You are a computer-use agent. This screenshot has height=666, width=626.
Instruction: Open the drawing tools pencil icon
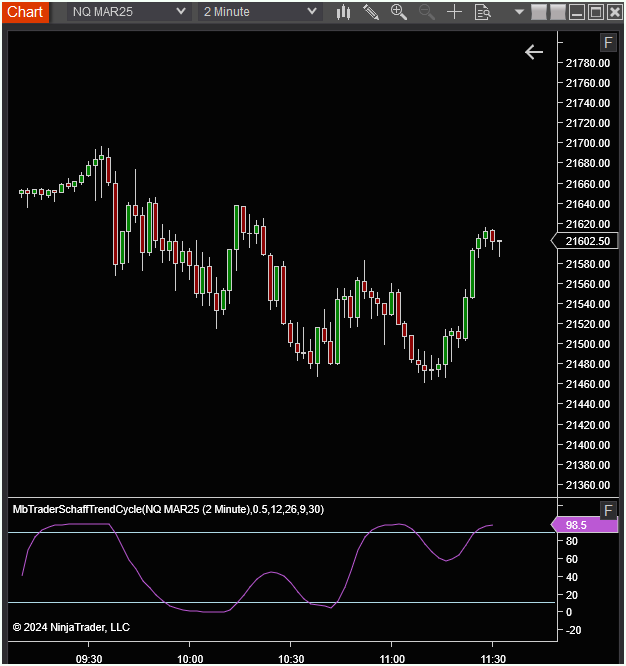click(371, 12)
